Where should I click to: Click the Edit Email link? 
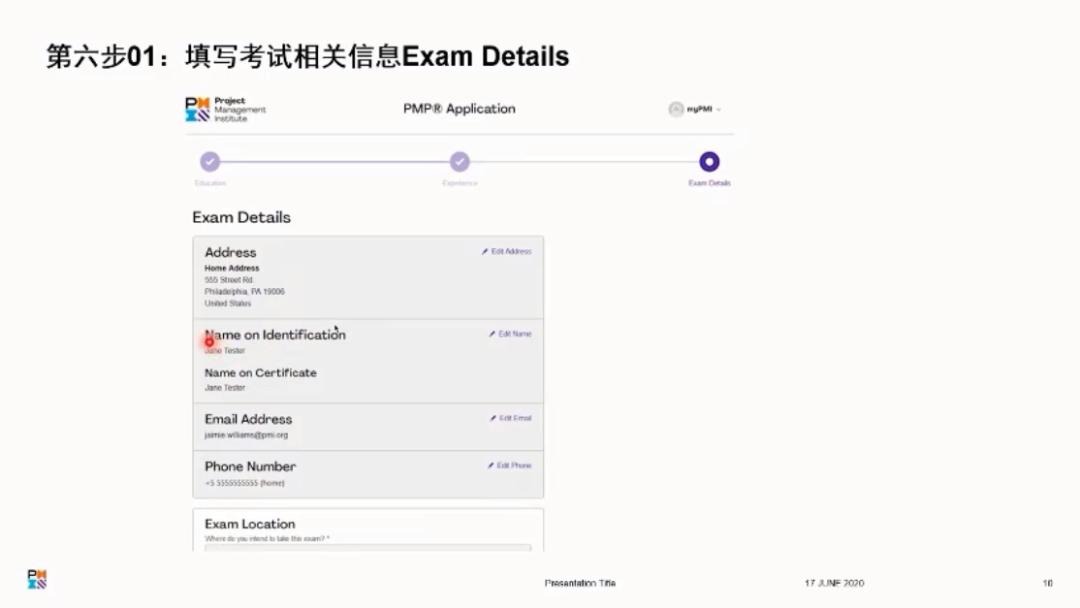point(512,419)
